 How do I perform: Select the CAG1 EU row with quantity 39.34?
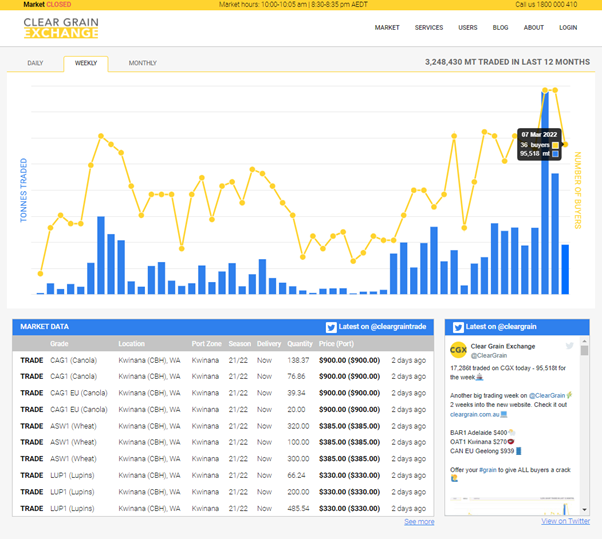coord(223,393)
